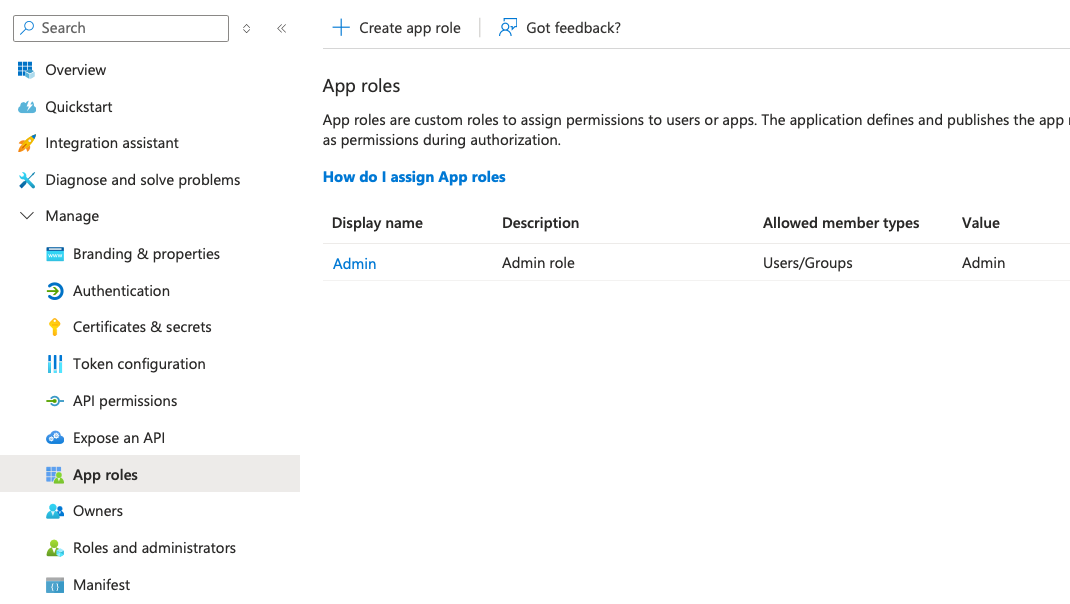Click the Token configuration bars icon
This screenshot has height=604, width=1070.
[x=55, y=364]
